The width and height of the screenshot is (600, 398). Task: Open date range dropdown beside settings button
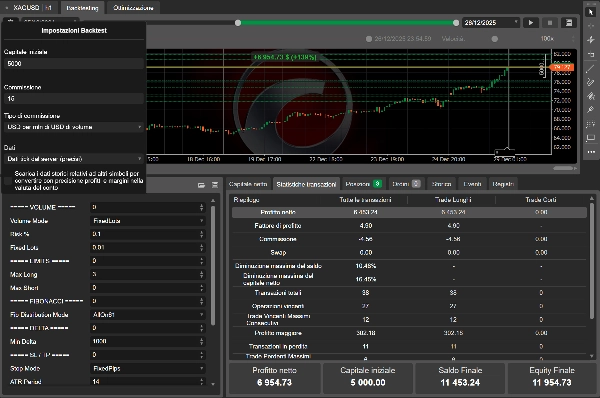pos(50,20)
